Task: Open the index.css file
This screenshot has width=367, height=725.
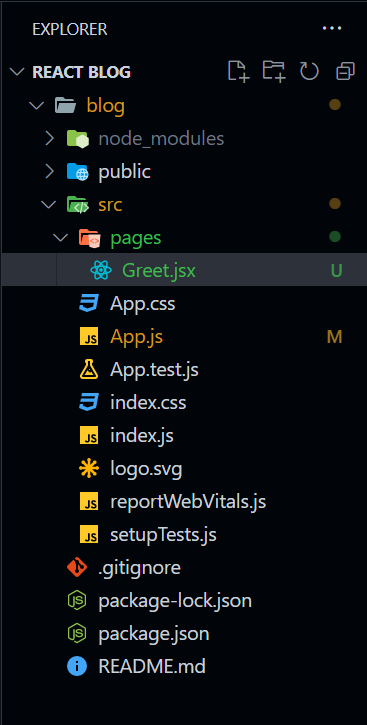Action: coord(148,403)
